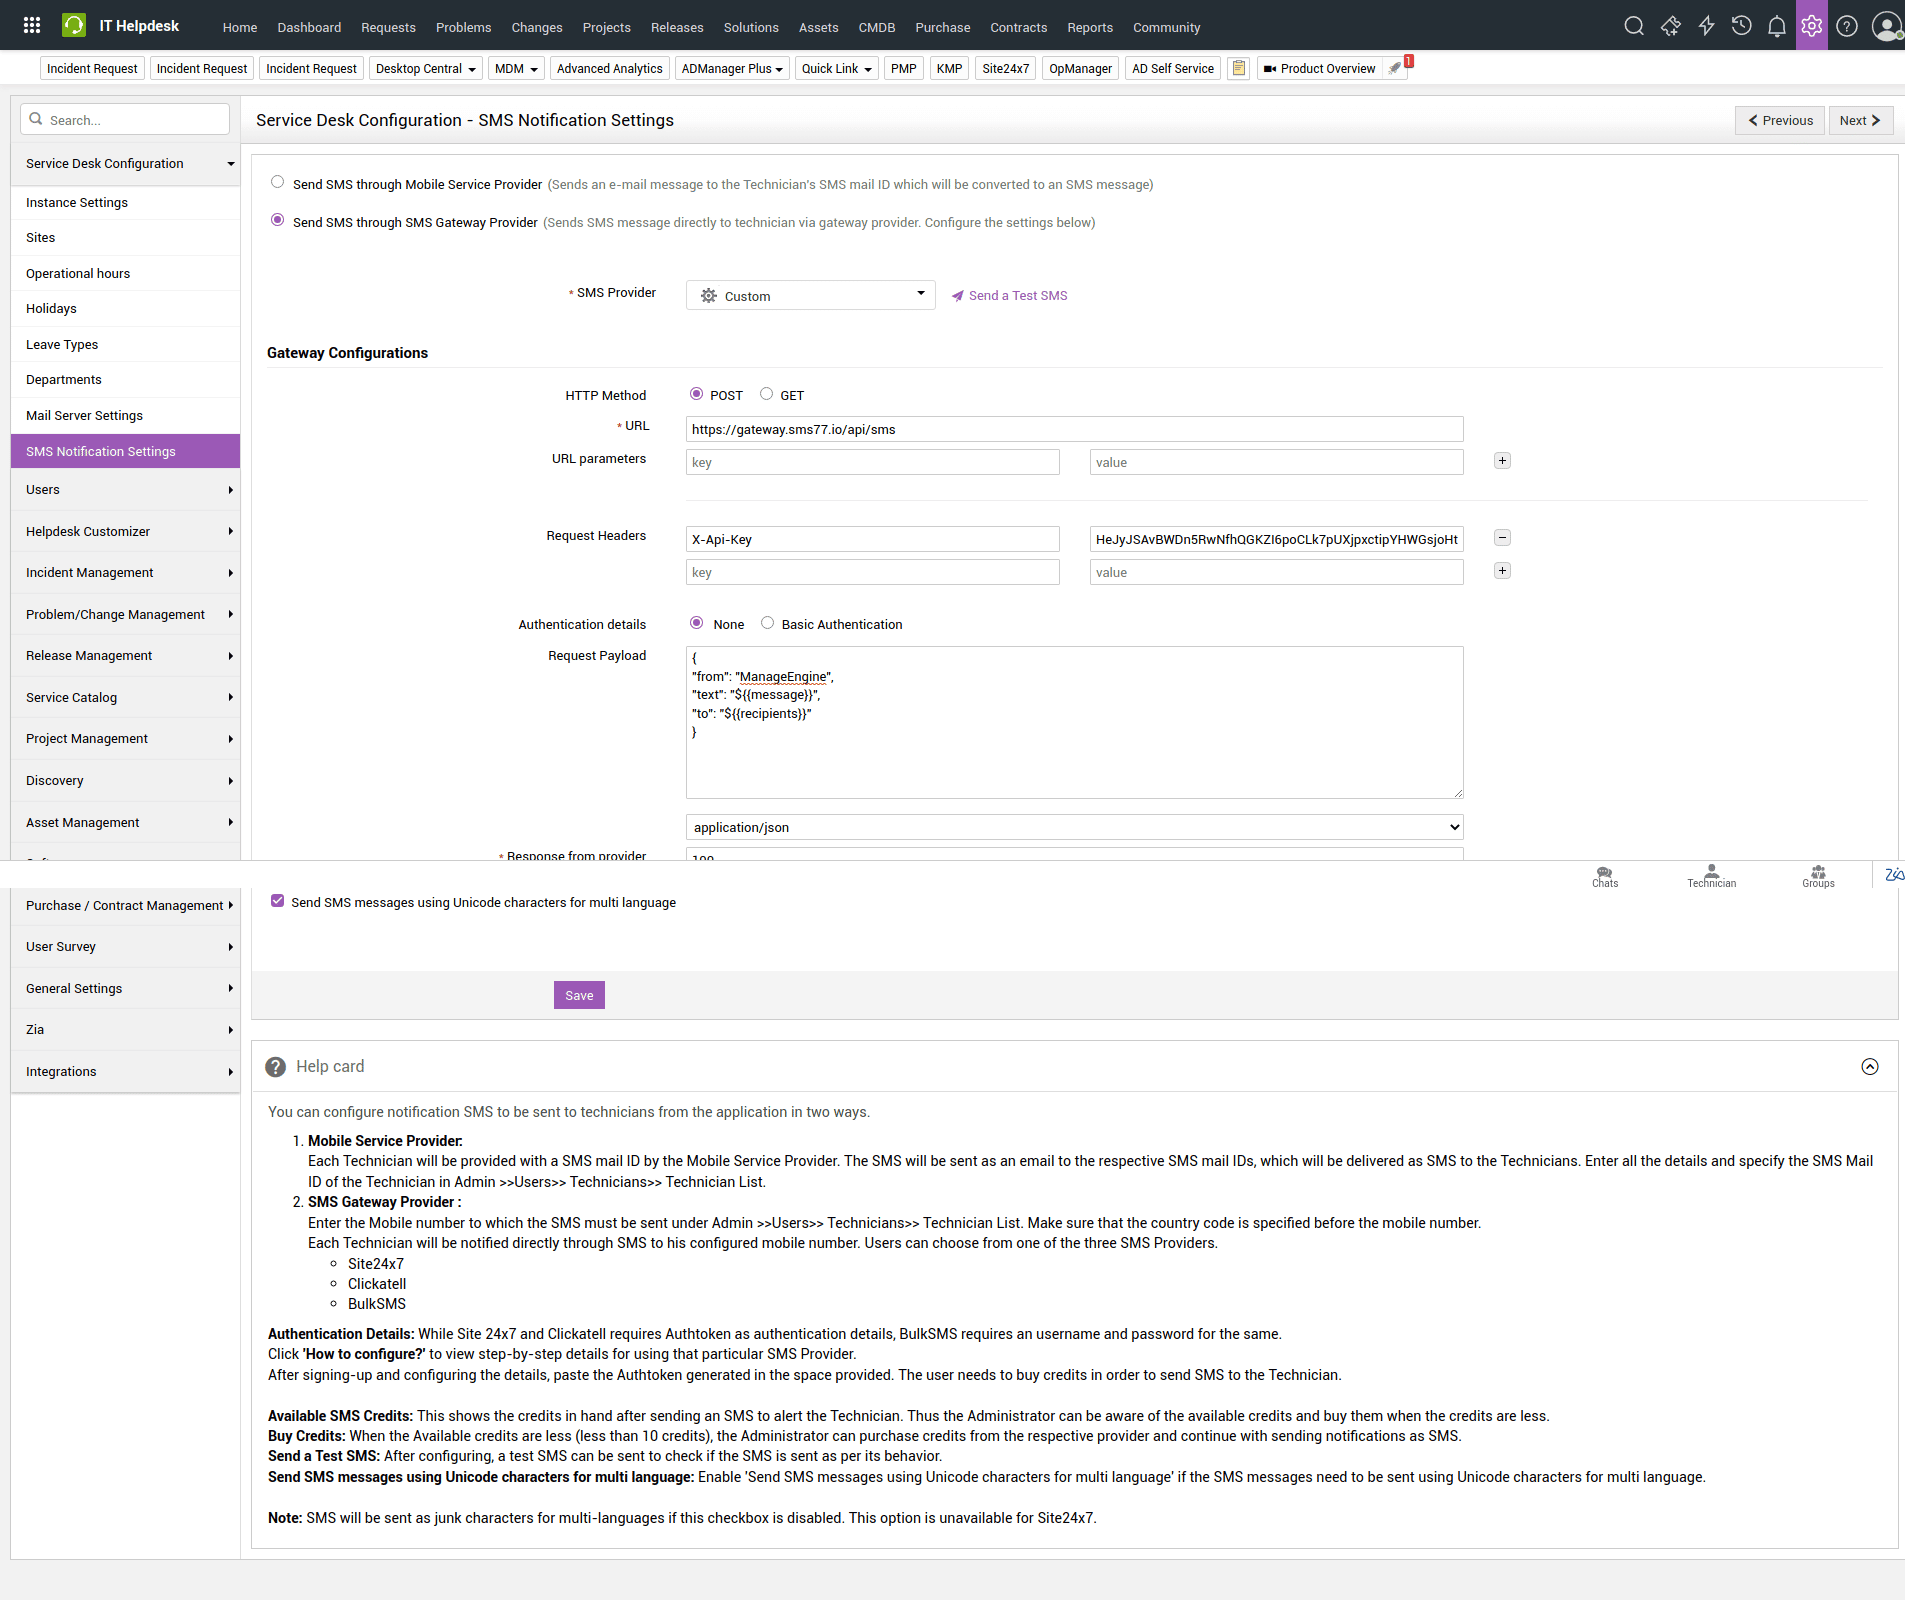Open the apps grid launcher icon
This screenshot has width=1905, height=1600.
[x=32, y=26]
